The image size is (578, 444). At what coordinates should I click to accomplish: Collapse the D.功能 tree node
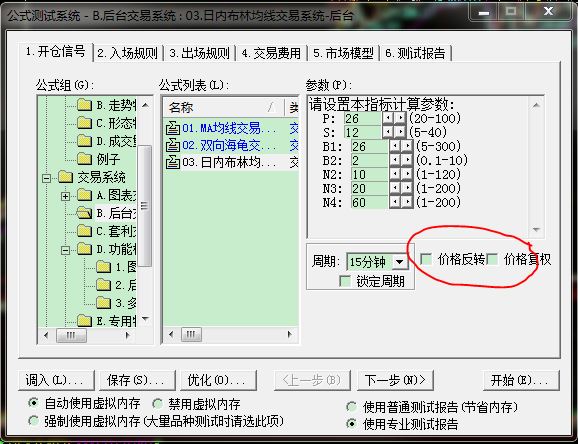click(x=65, y=250)
